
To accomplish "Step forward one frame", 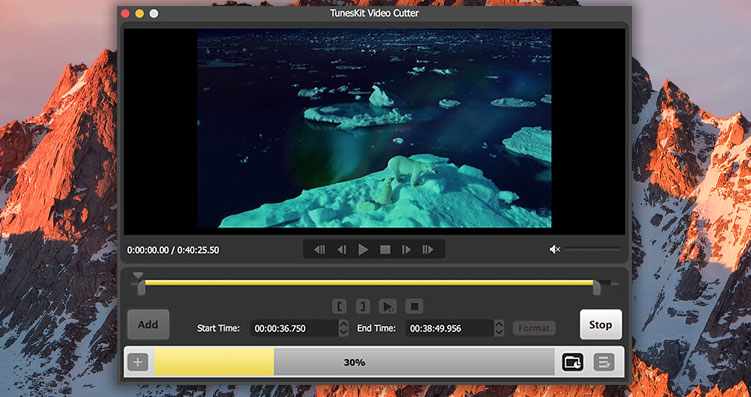I will pyautogui.click(x=406, y=250).
